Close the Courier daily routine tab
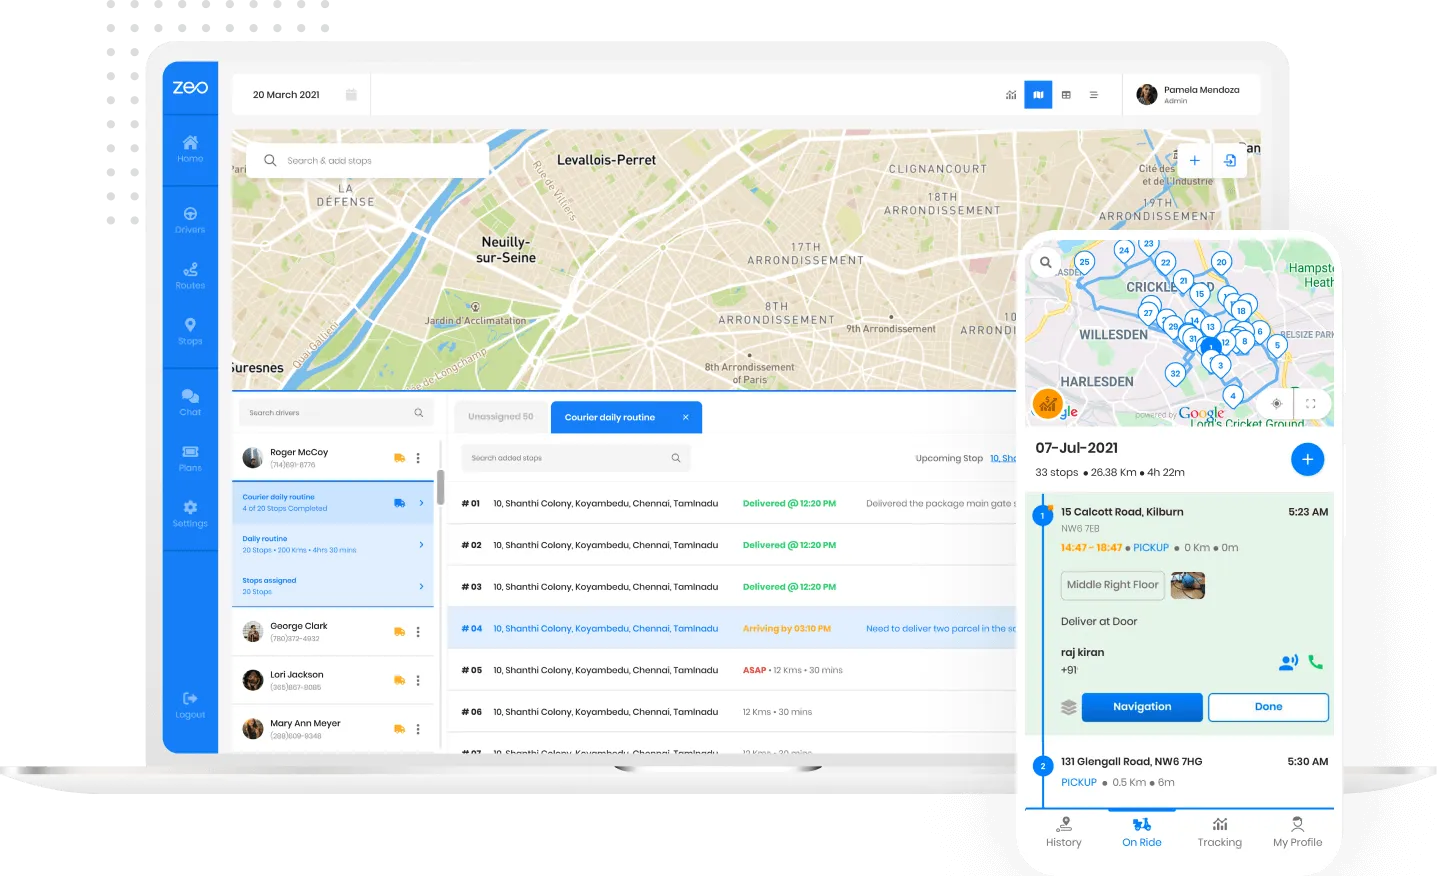 [x=685, y=418]
